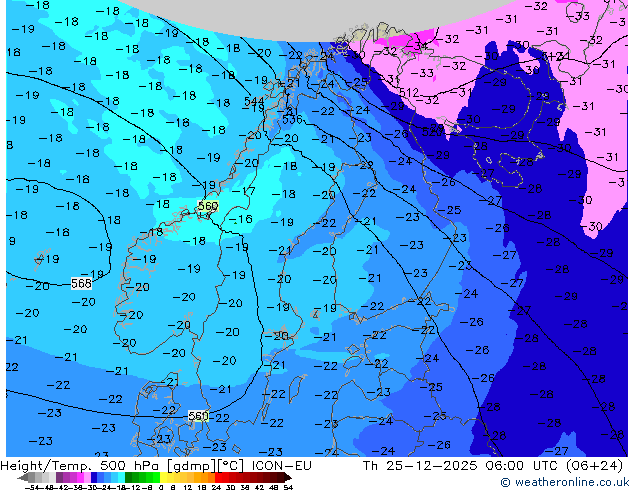
Task: Click the '(06+24)' forecast offset text
Action: [594, 466]
